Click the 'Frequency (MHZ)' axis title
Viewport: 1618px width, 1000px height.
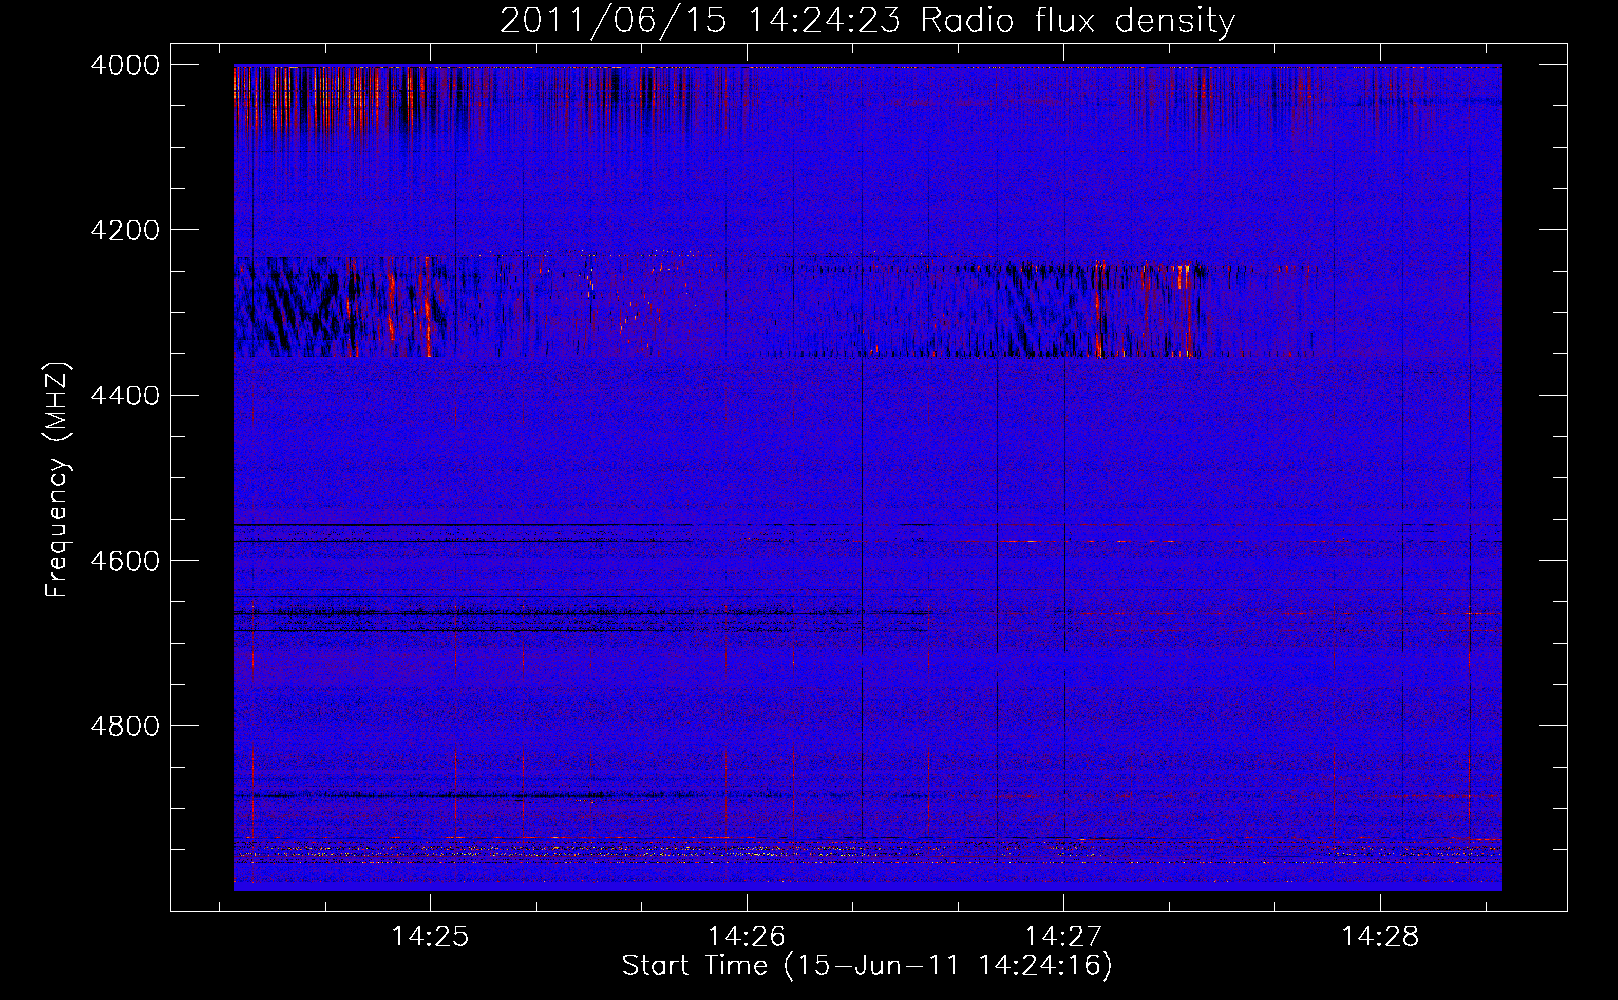(58, 479)
